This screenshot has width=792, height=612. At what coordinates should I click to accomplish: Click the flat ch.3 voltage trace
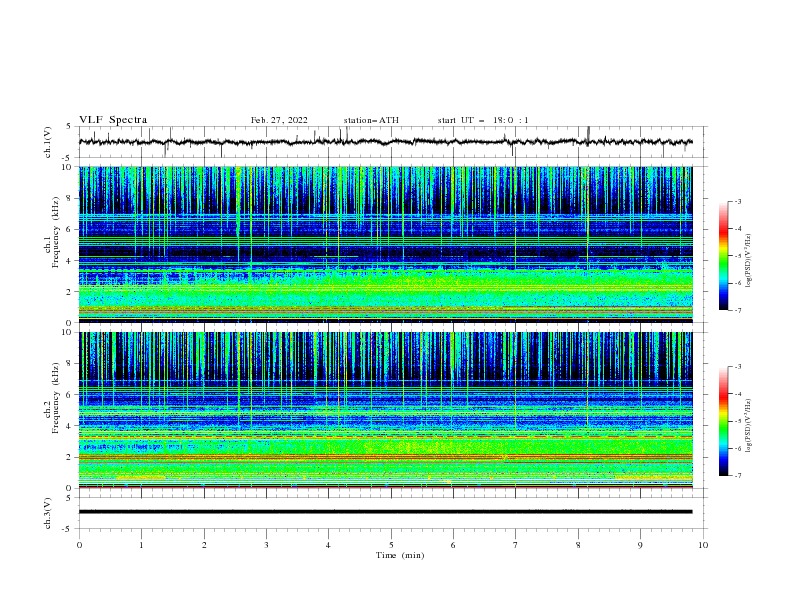coord(385,512)
